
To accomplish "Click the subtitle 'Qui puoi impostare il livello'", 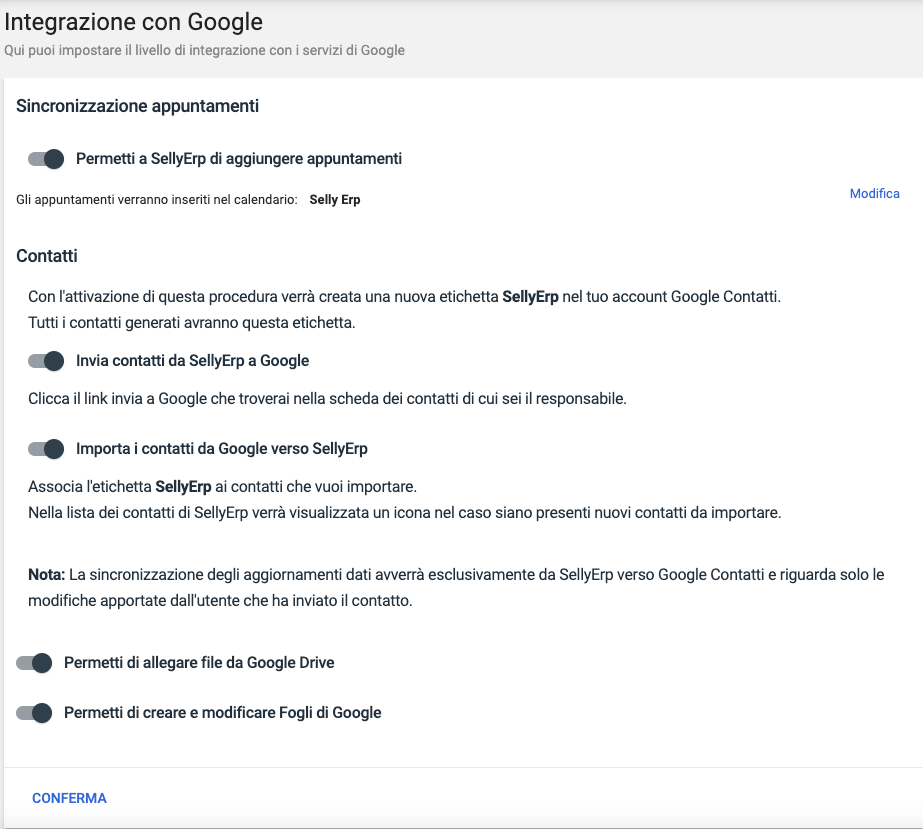I will coord(205,50).
